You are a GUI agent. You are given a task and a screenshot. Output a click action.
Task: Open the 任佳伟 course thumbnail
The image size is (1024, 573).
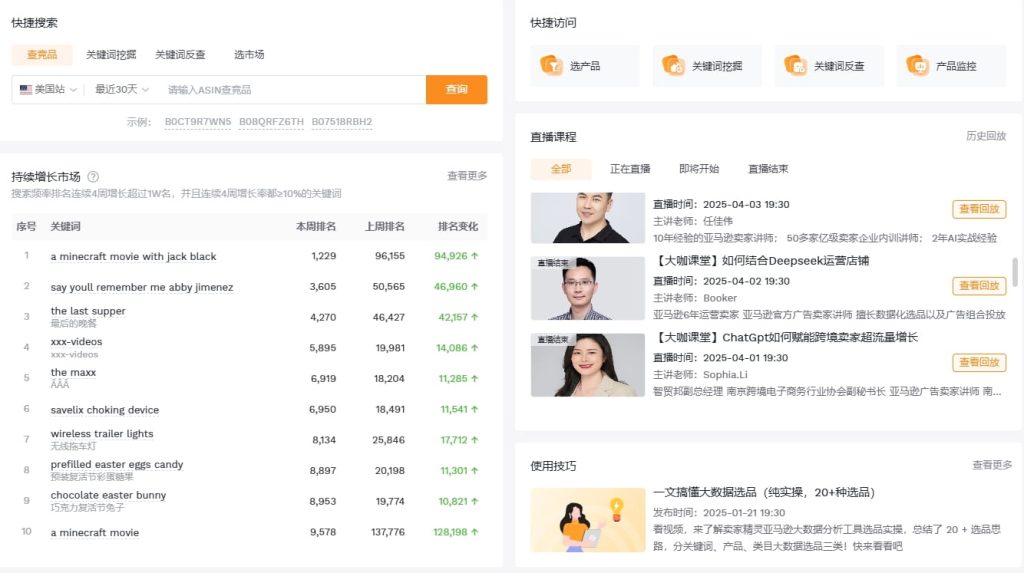point(588,218)
